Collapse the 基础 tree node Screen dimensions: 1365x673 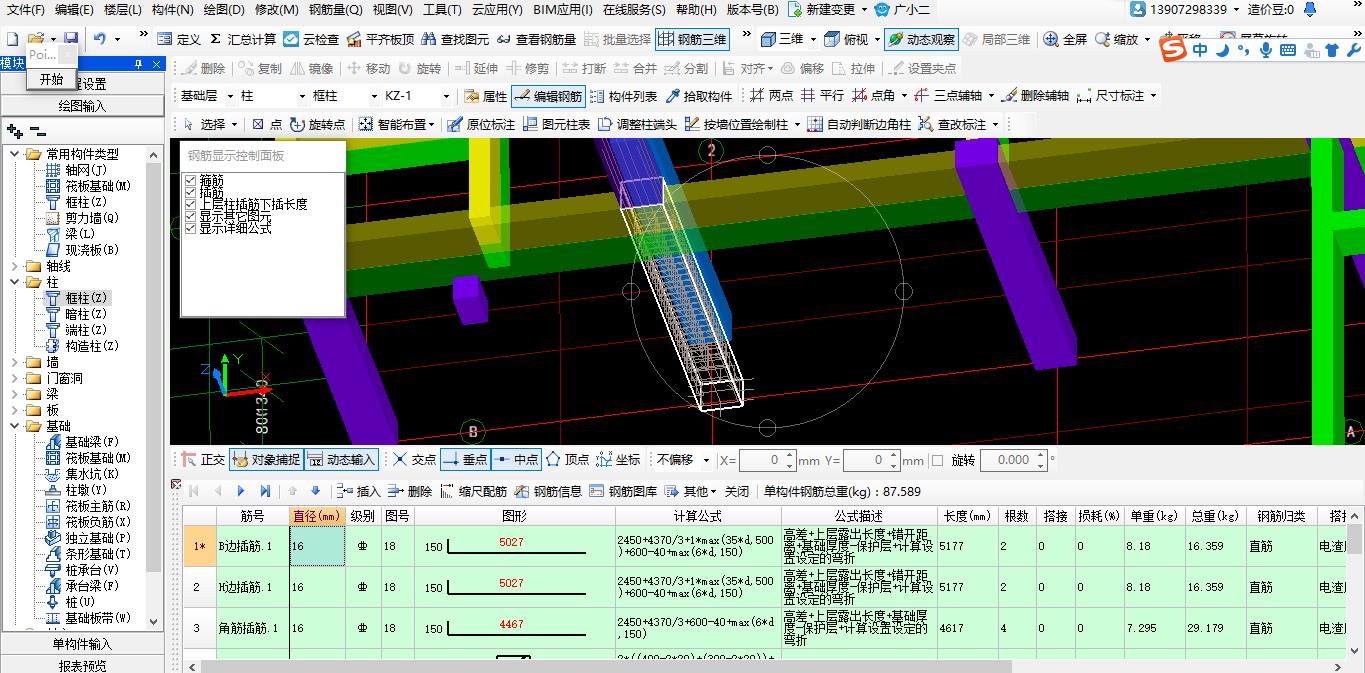[14, 426]
